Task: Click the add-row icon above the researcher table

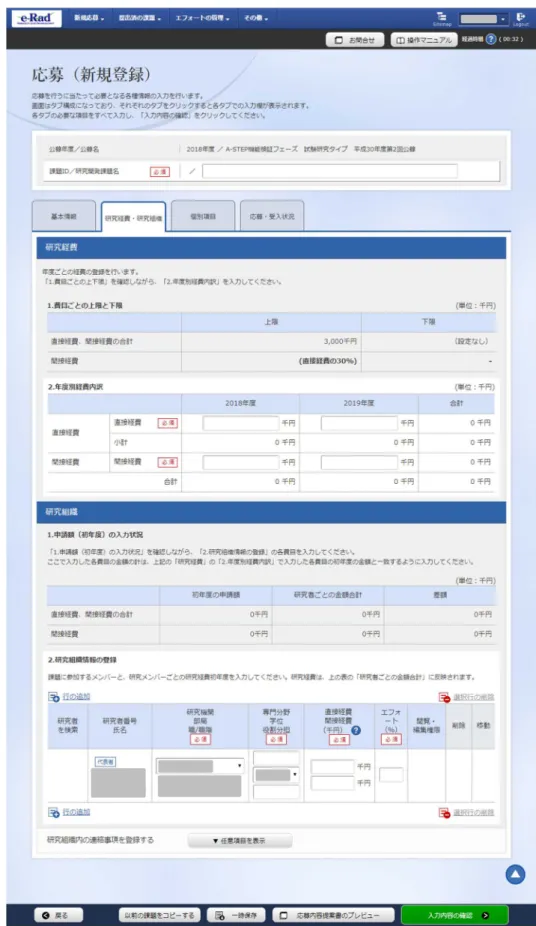Action: [54, 697]
